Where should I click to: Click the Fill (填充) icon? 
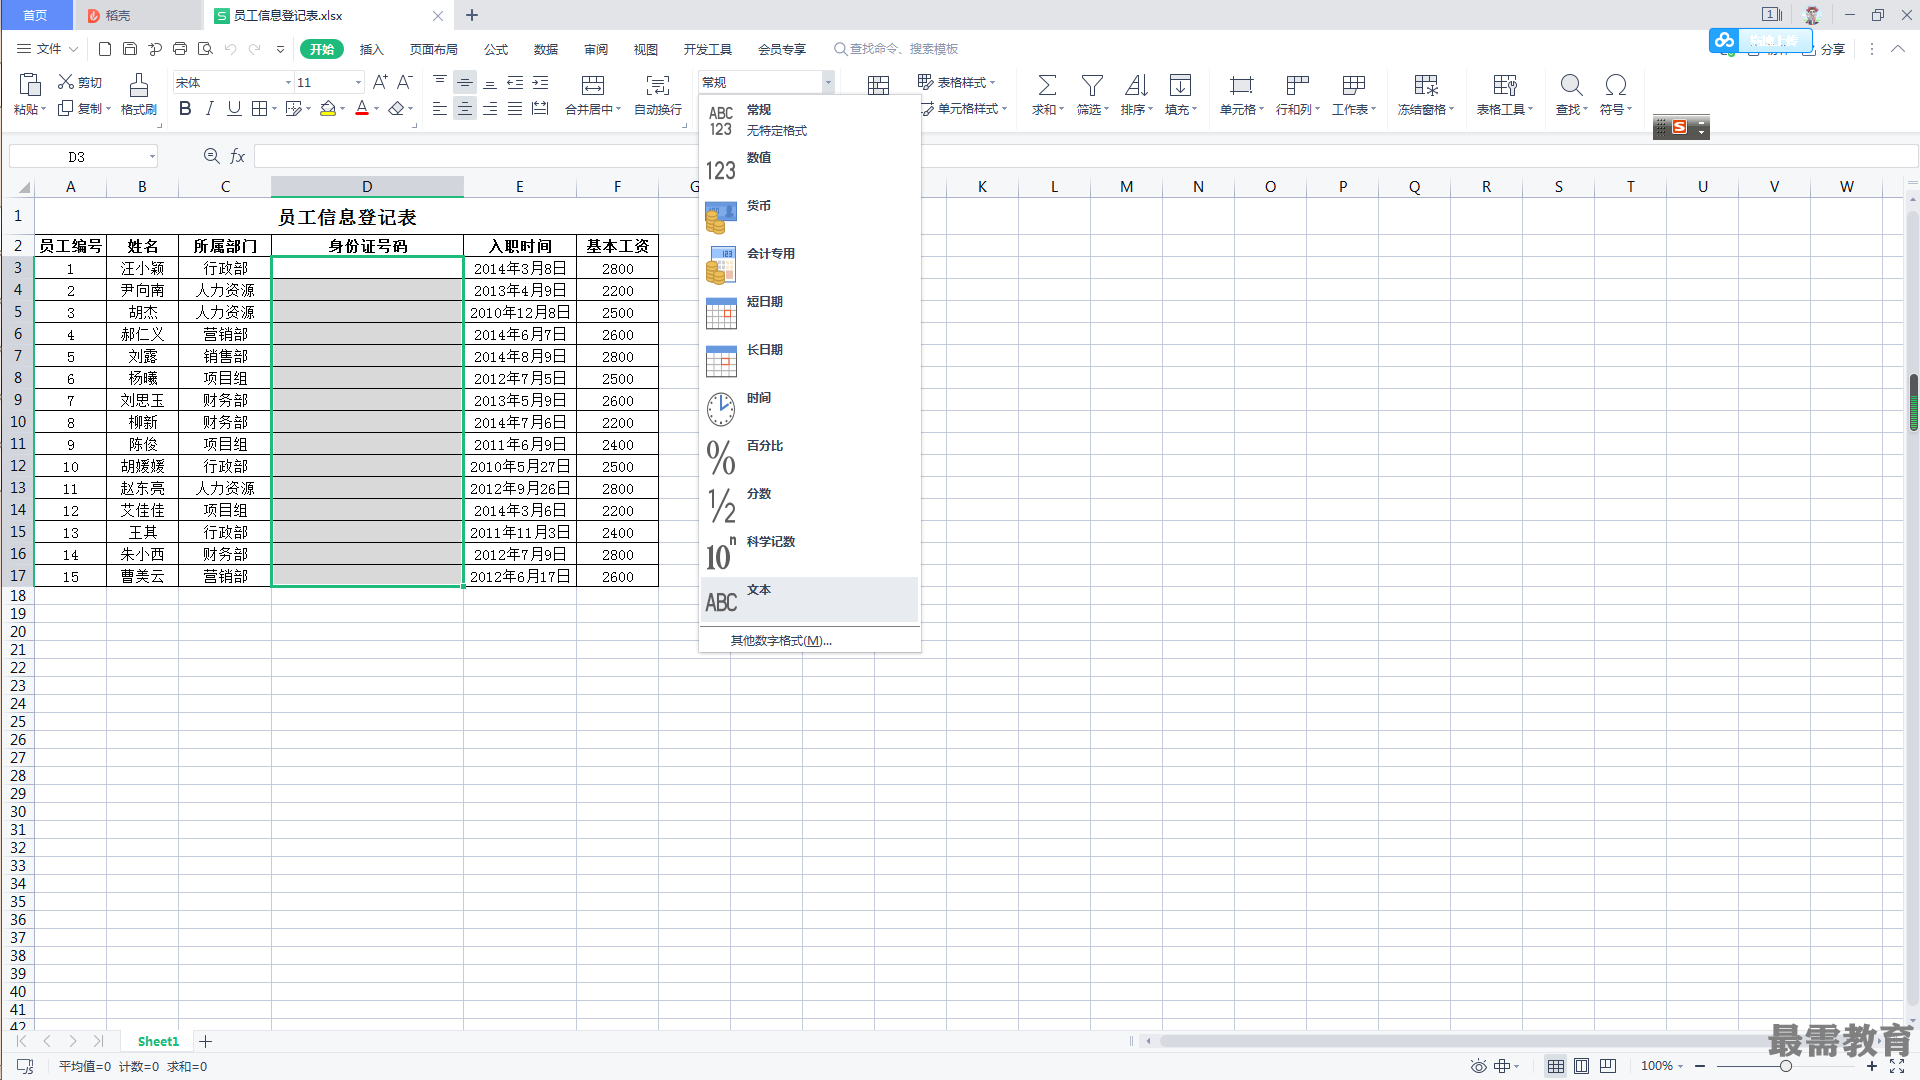pos(1180,85)
